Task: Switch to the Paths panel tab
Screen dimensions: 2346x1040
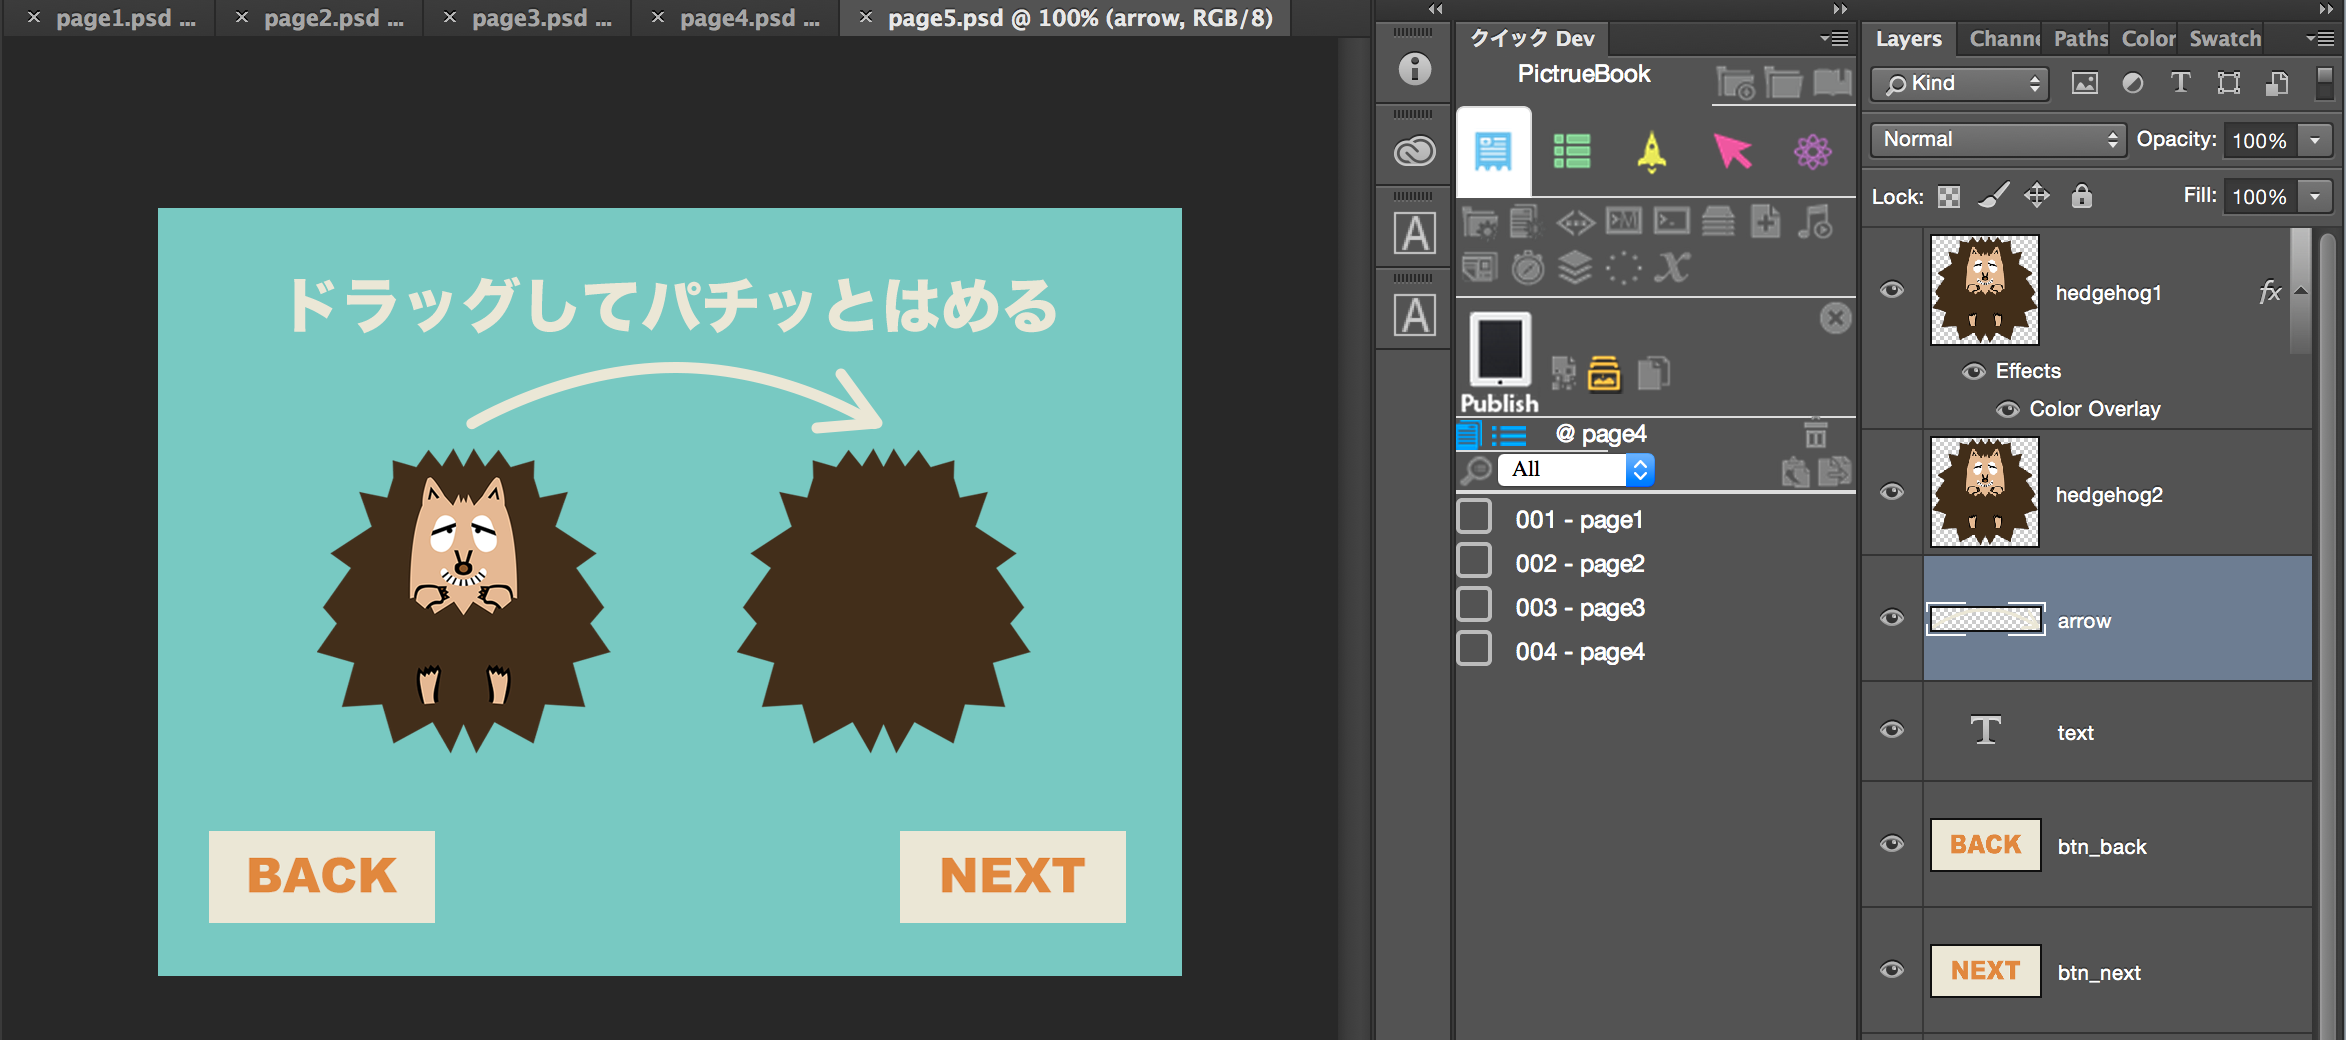Action: coord(2081,39)
